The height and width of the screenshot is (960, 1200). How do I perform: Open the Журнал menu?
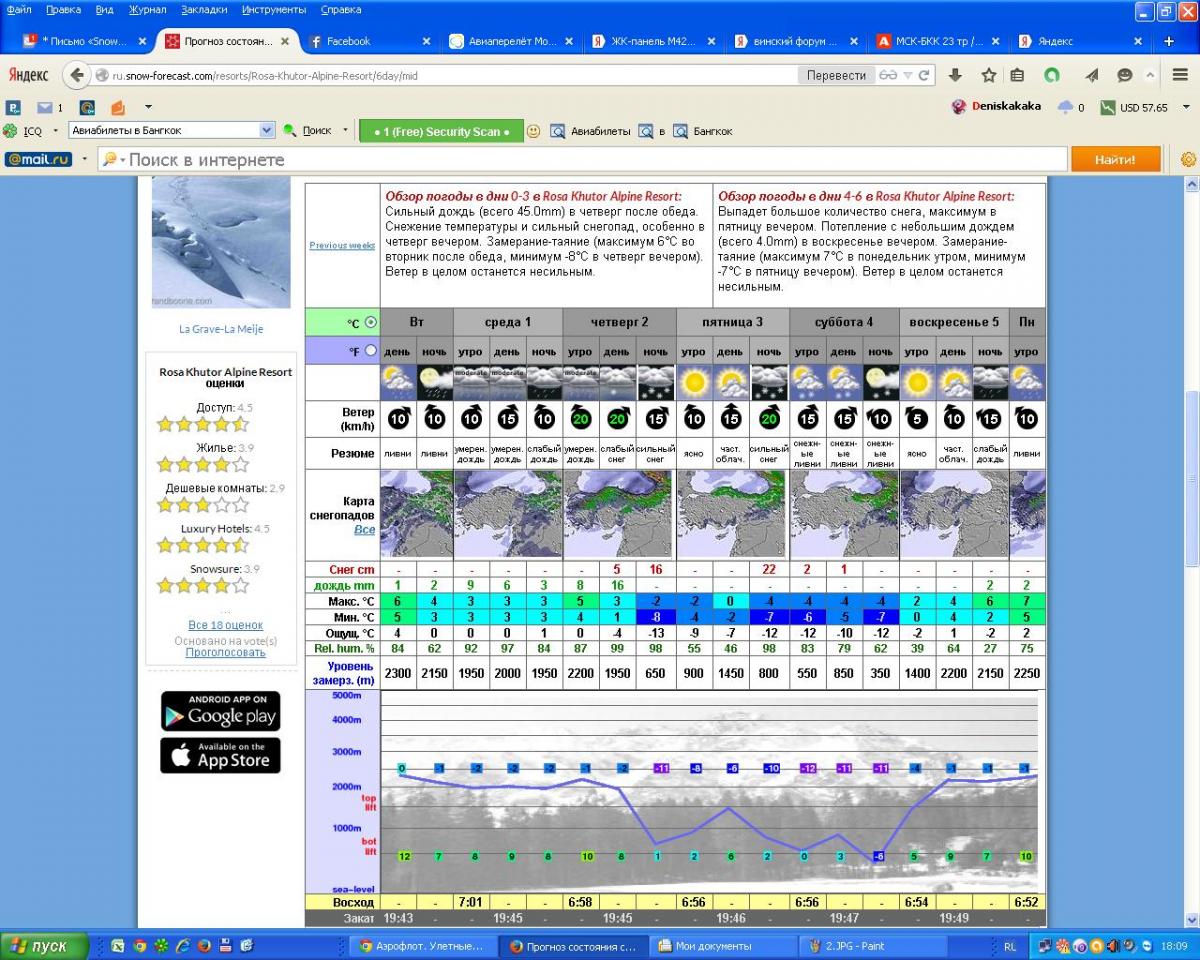[x=148, y=10]
